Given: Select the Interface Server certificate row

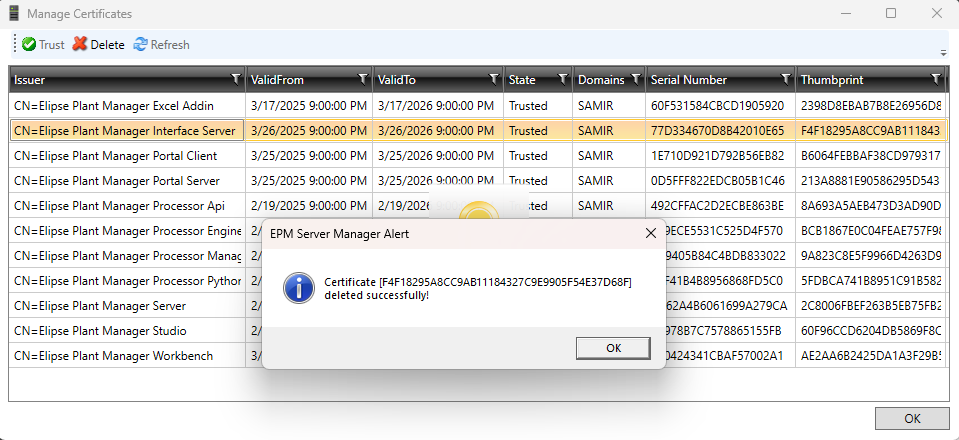Looking at the screenshot, I should 478,131.
